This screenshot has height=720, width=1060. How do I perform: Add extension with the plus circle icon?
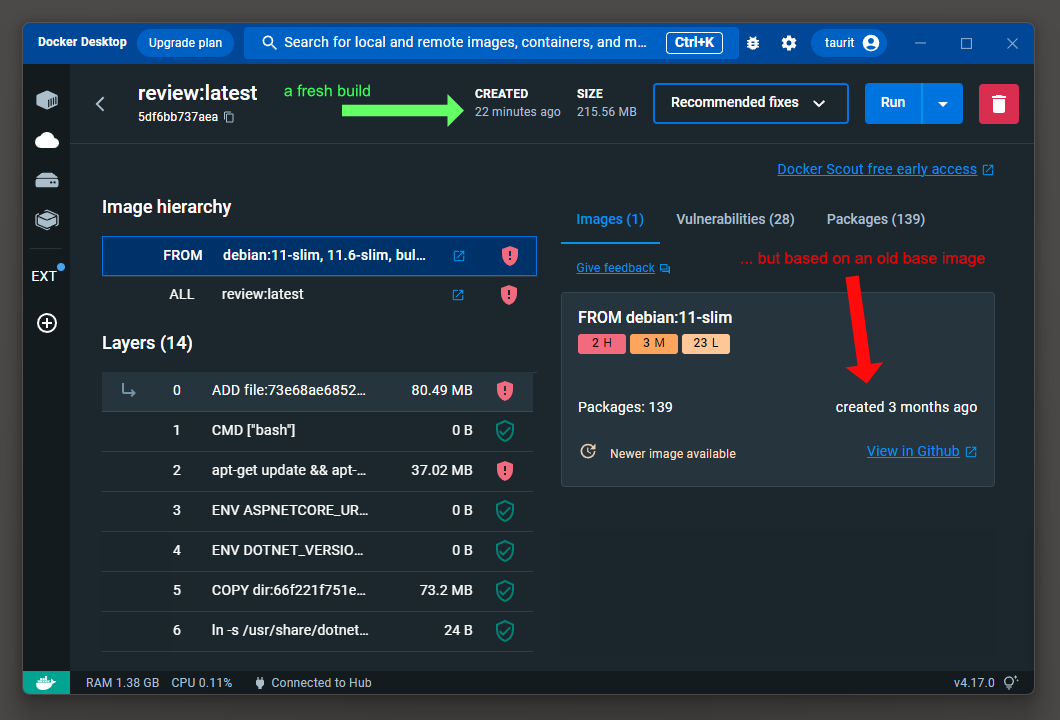click(47, 323)
